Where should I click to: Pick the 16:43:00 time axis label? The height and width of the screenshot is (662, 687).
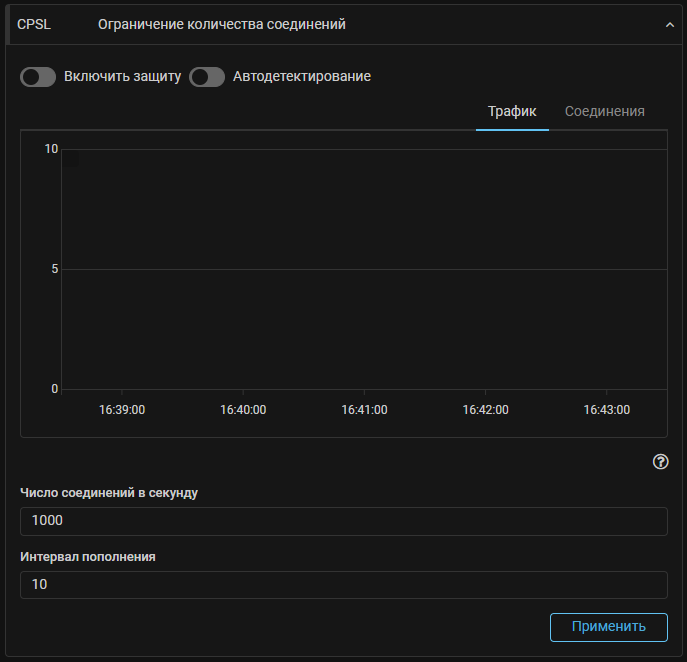coord(606,410)
